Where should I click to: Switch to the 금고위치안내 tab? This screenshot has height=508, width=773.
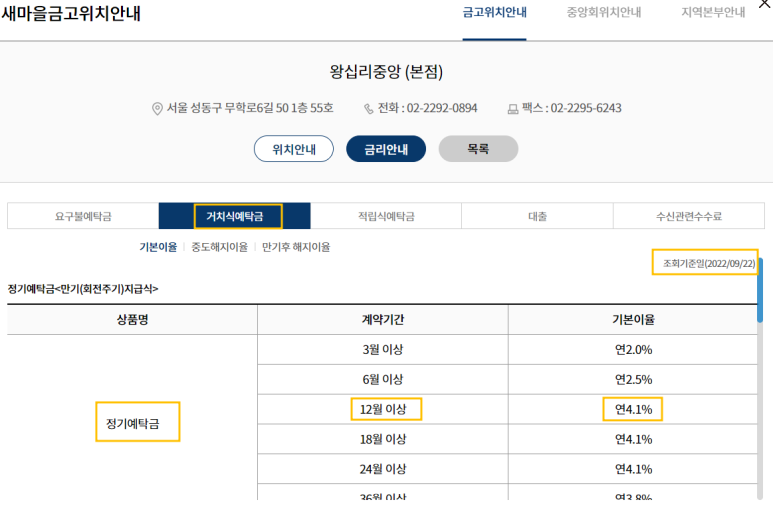tap(494, 12)
